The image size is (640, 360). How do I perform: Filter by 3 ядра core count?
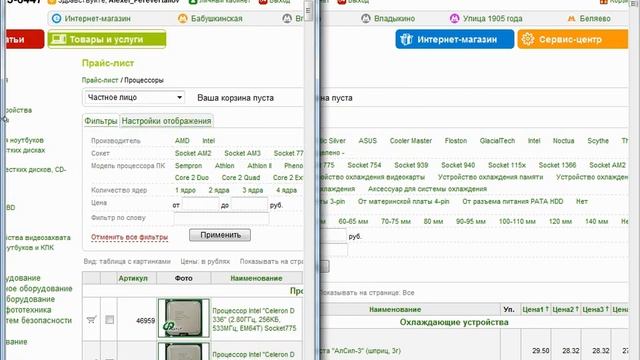click(253, 190)
